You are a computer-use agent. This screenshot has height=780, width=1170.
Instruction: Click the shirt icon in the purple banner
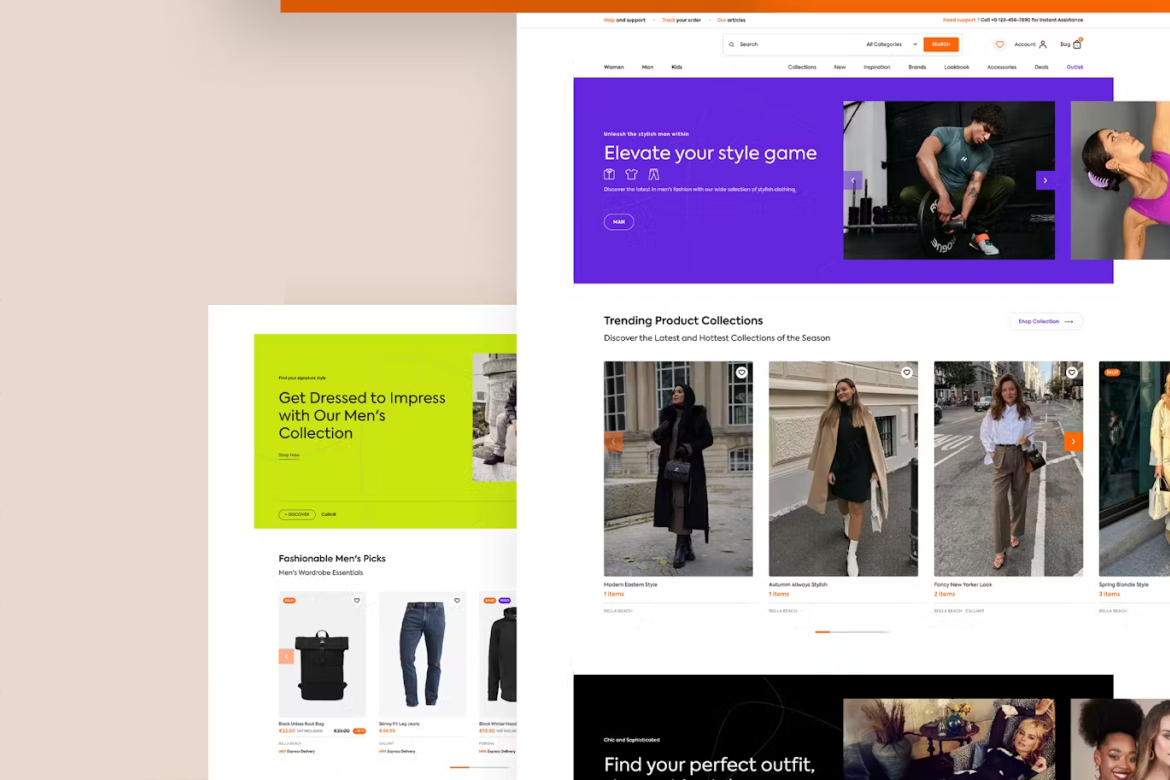610,175
